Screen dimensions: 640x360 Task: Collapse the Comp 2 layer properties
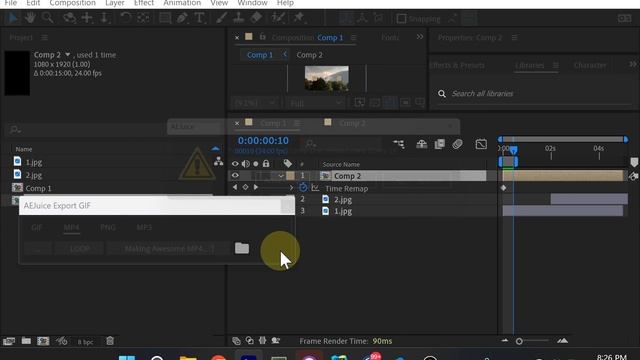click(281, 176)
